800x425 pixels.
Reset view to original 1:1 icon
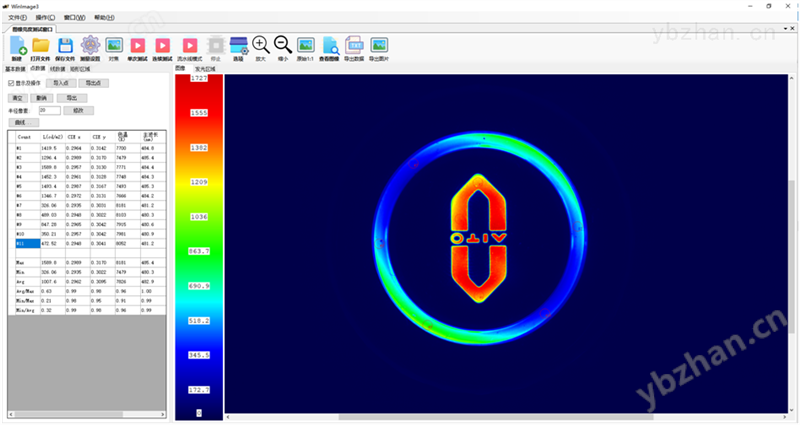[306, 45]
